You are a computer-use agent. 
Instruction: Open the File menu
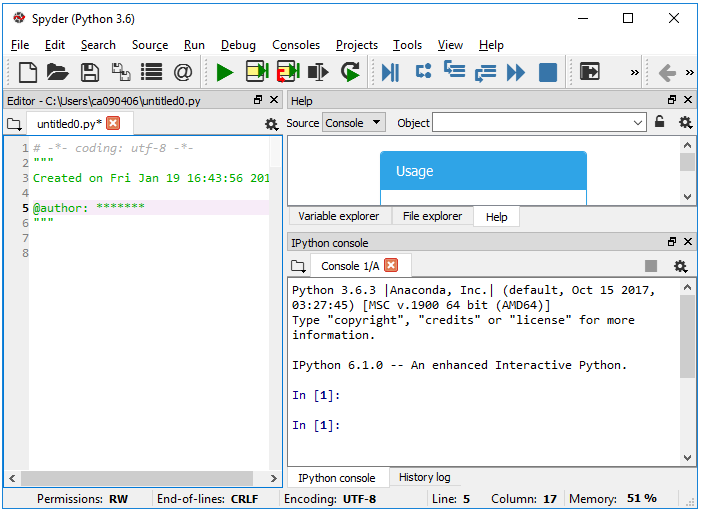[x=20, y=45]
